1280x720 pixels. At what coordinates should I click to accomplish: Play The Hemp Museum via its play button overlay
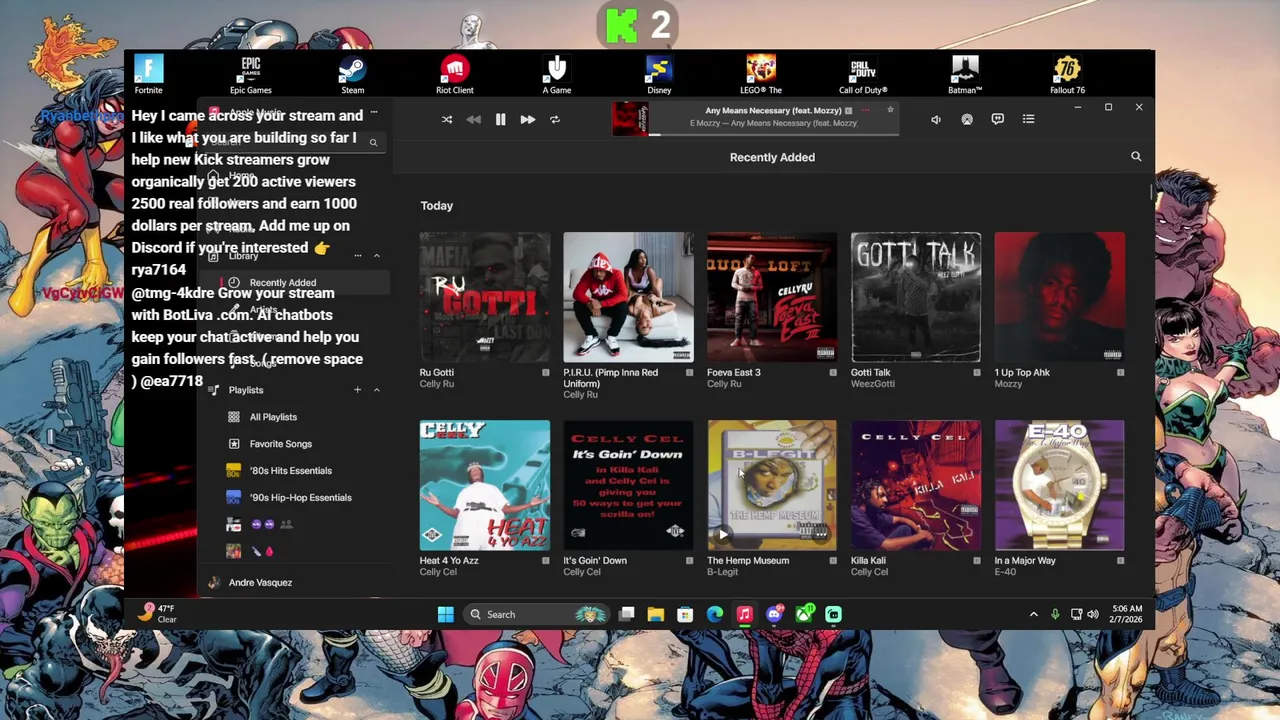pos(723,534)
